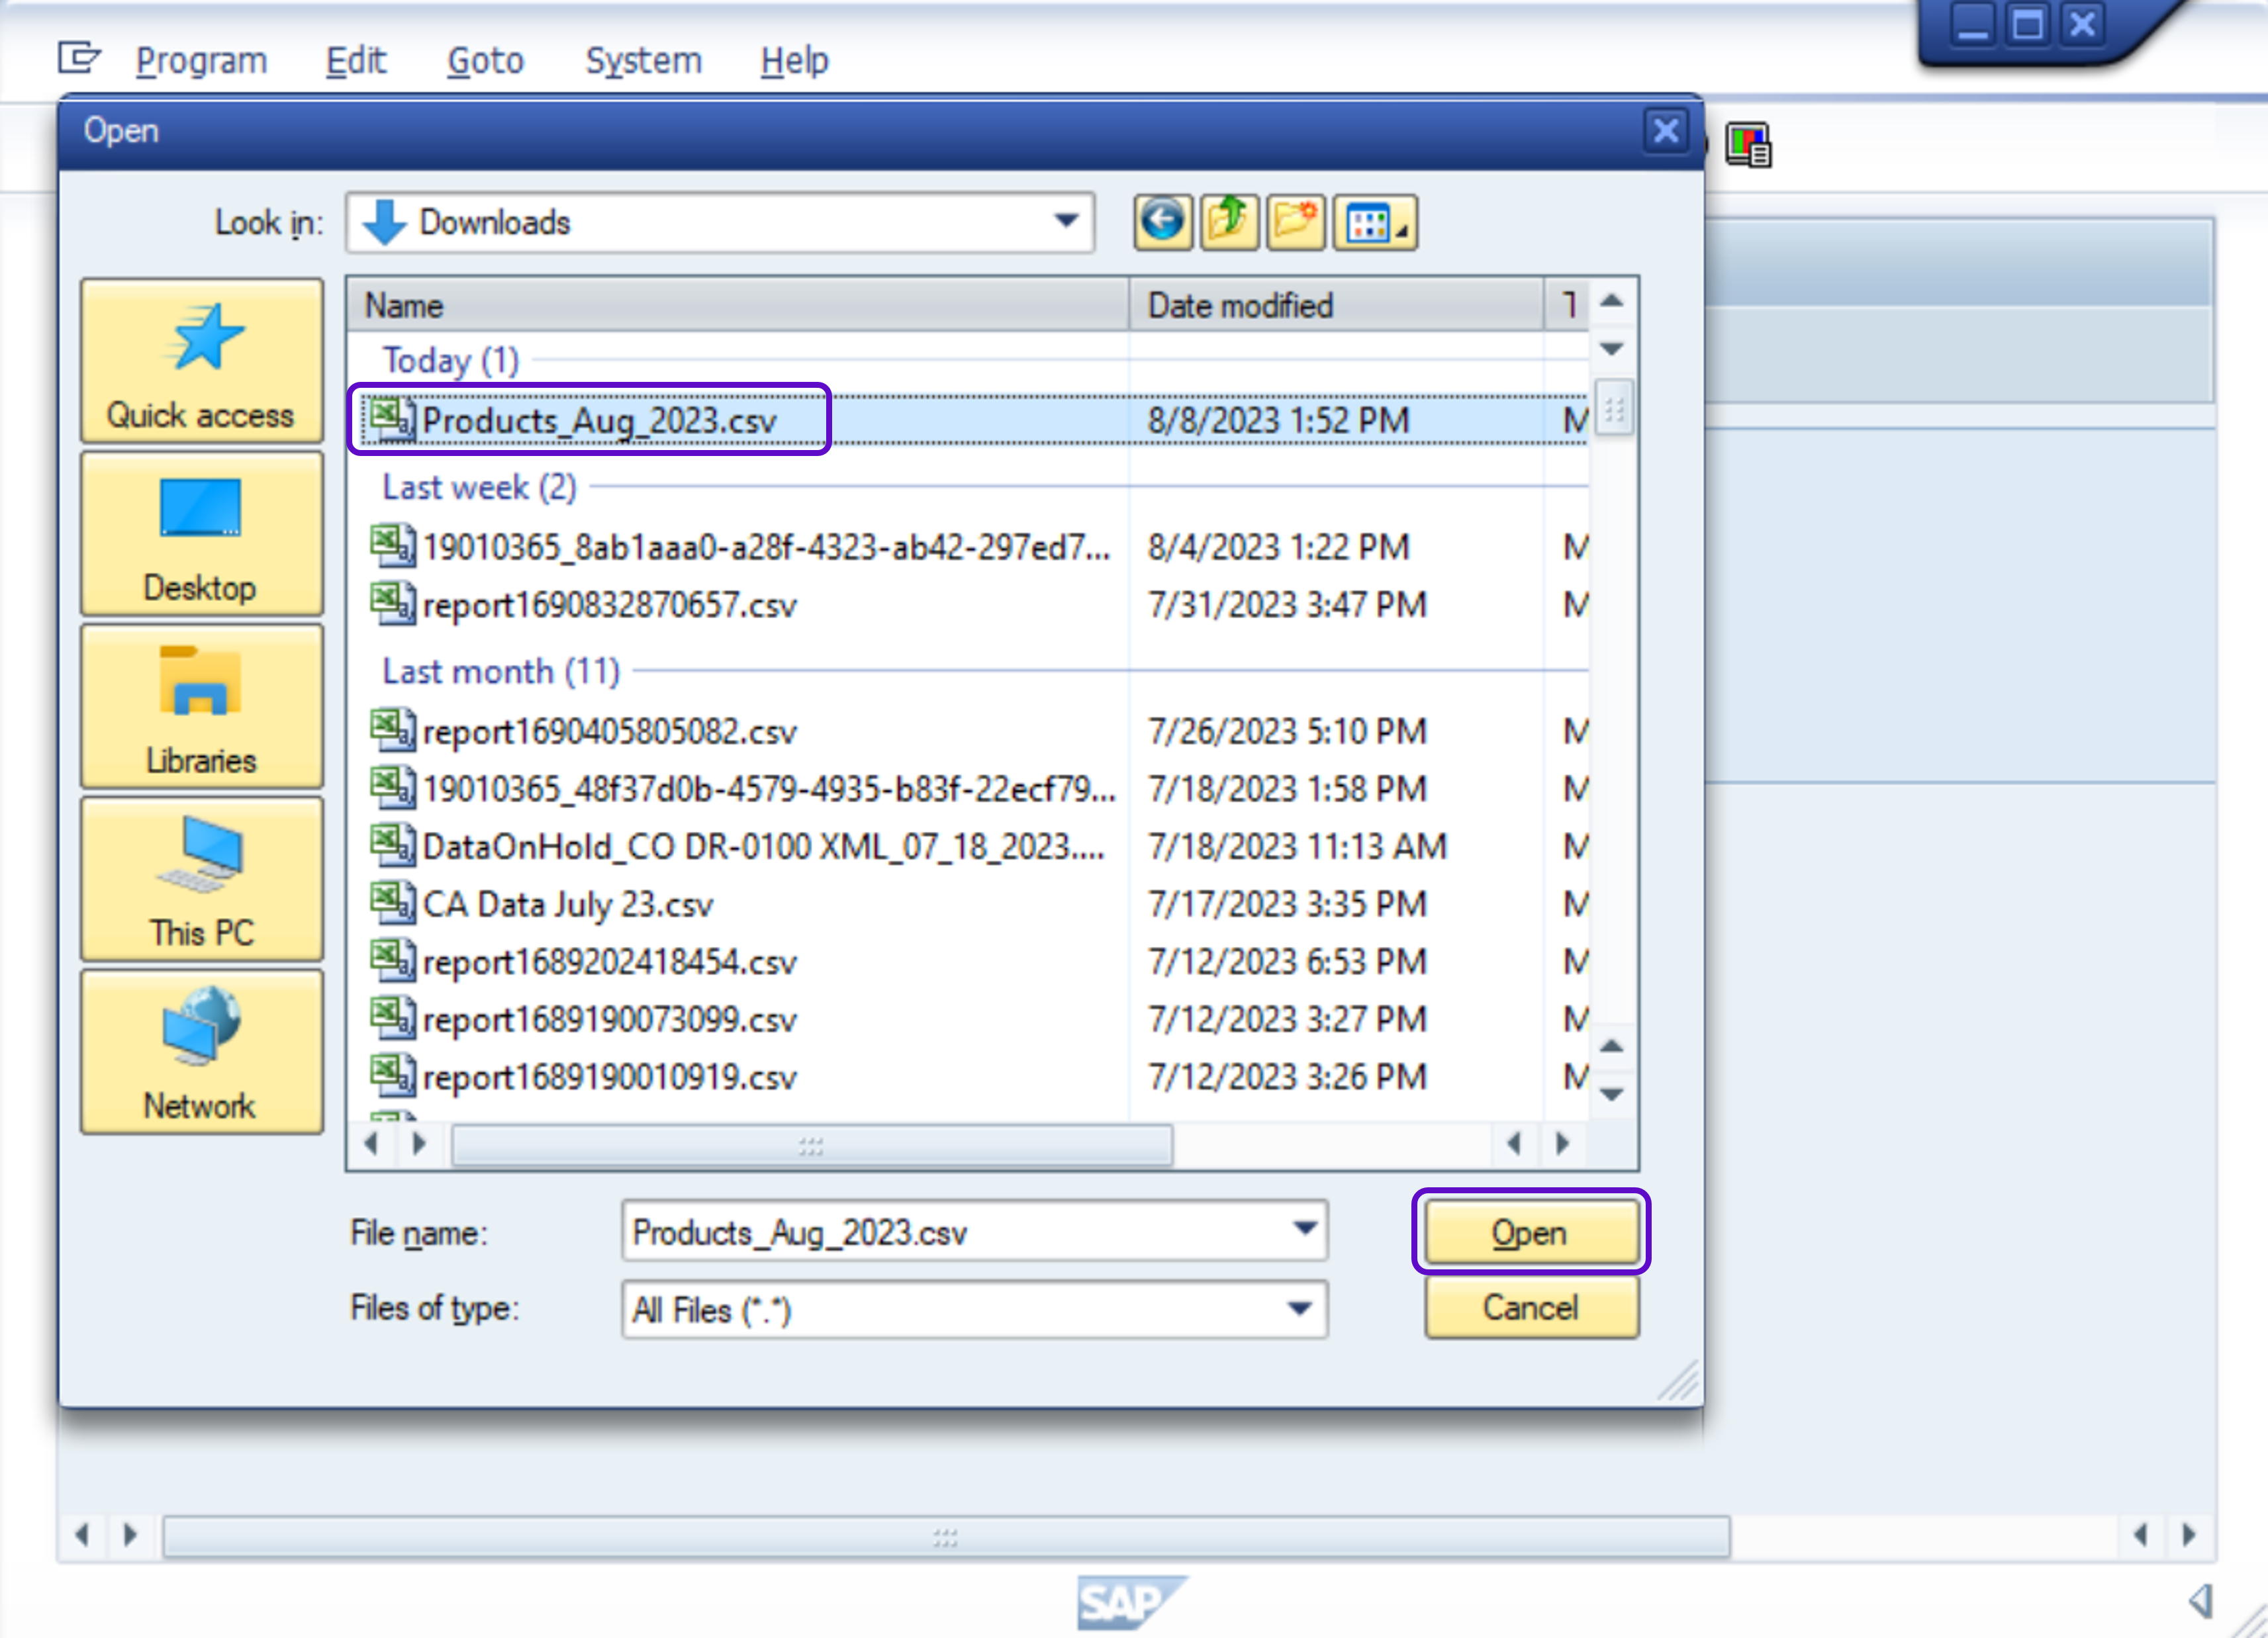
Task: Select file CA Data July 23.csv
Action: tap(567, 904)
